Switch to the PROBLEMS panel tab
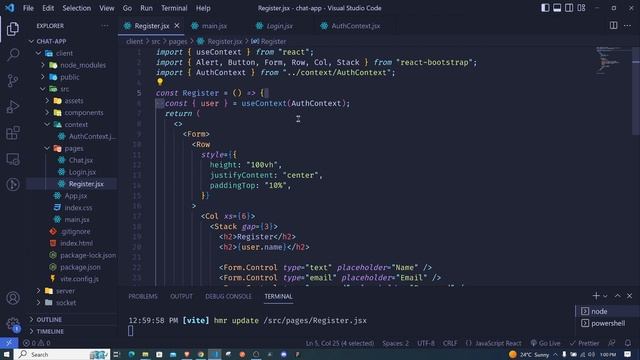640x360 pixels. pos(142,296)
